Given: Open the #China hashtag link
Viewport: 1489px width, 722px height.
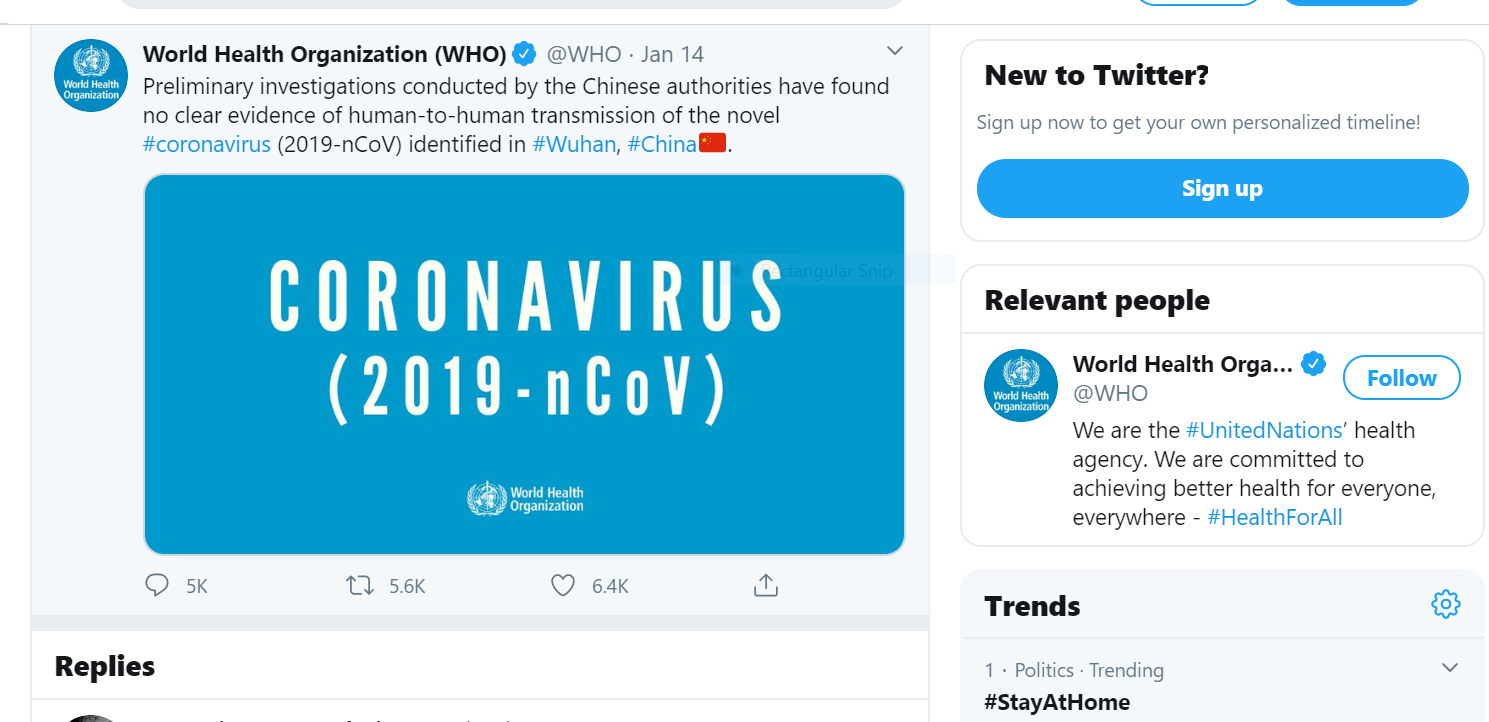Looking at the screenshot, I should pyautogui.click(x=662, y=144).
